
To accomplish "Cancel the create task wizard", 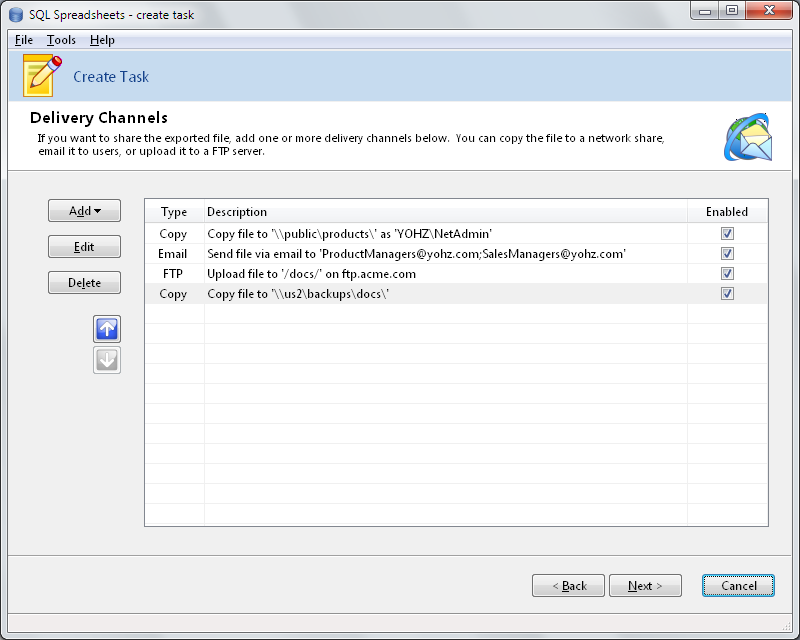I will (x=739, y=586).
